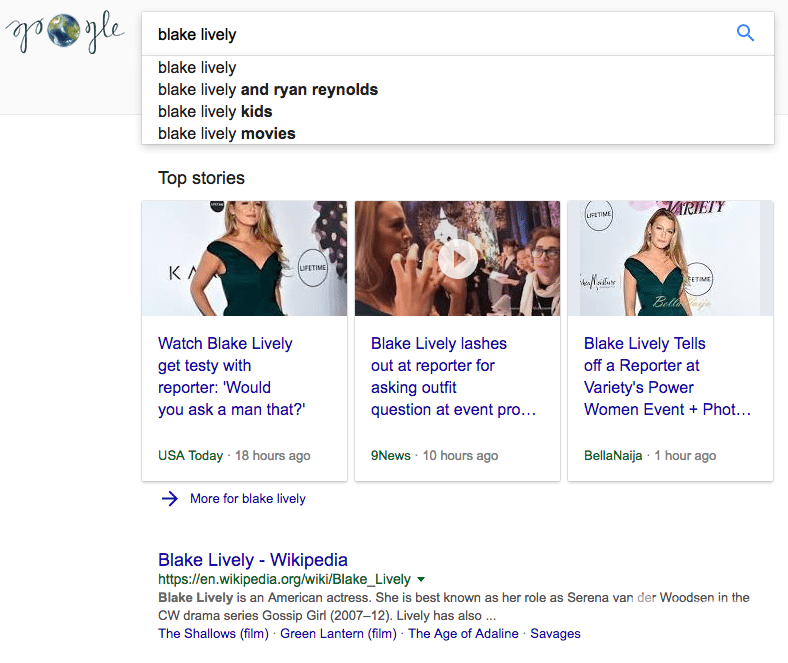Play the 9News video thumbnail
Viewport: 788px width, 663px height.
pyautogui.click(x=457, y=259)
